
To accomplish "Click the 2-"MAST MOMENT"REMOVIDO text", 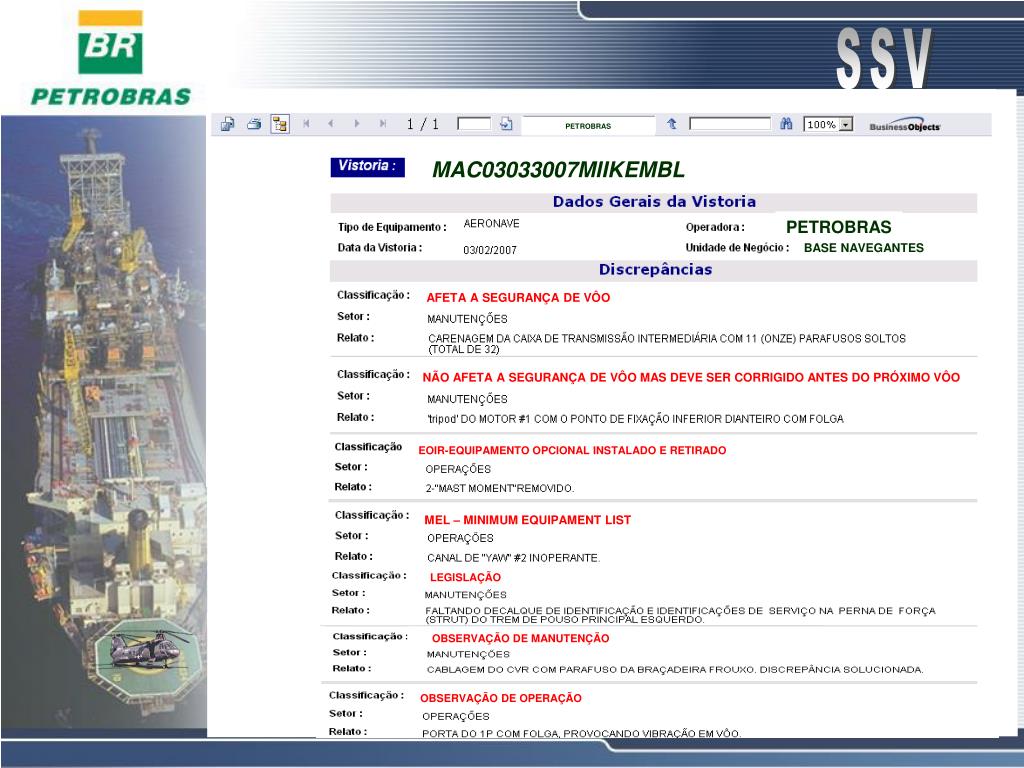I will (500, 488).
